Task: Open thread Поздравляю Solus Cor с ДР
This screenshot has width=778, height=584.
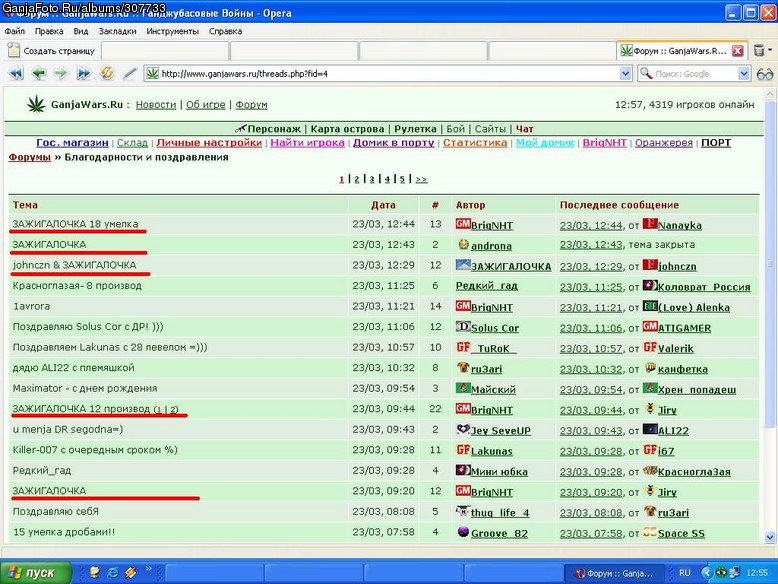Action: click(x=88, y=326)
